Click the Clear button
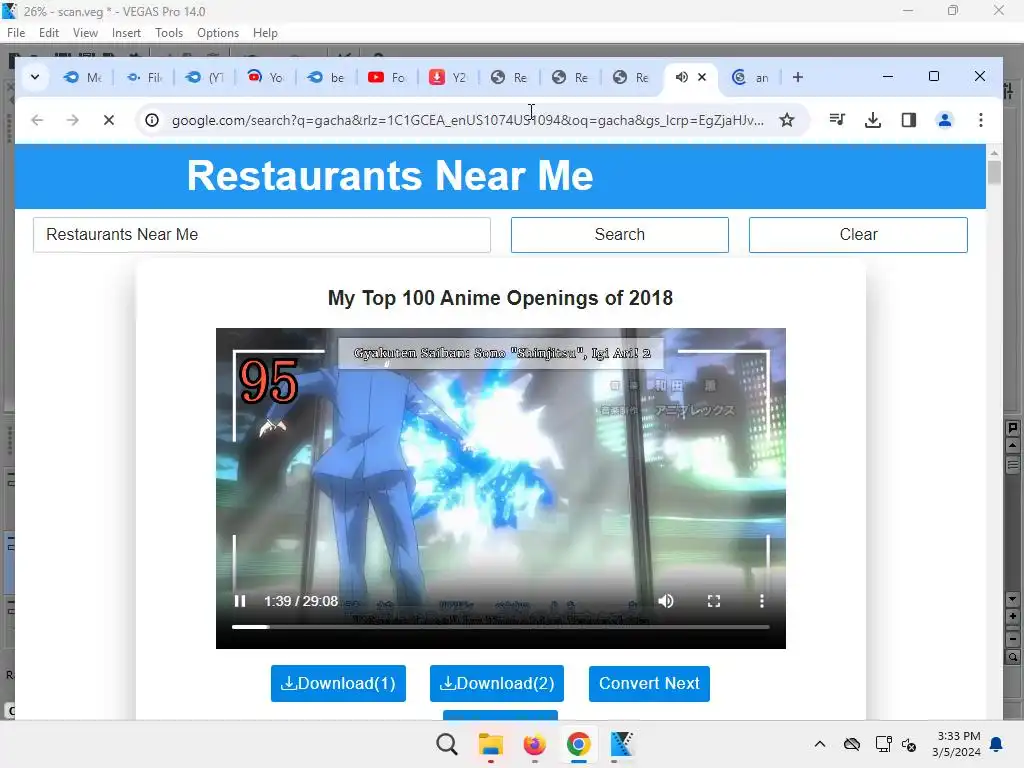1024x768 pixels. 858,234
